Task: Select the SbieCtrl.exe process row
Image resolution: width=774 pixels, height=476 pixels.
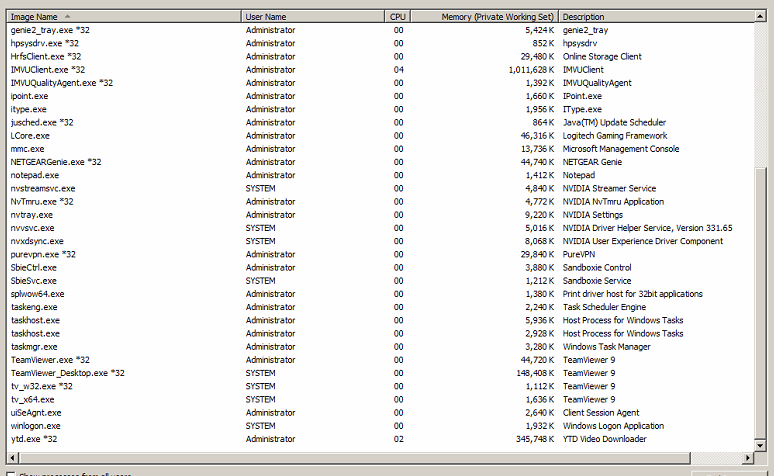Action: tap(380, 268)
